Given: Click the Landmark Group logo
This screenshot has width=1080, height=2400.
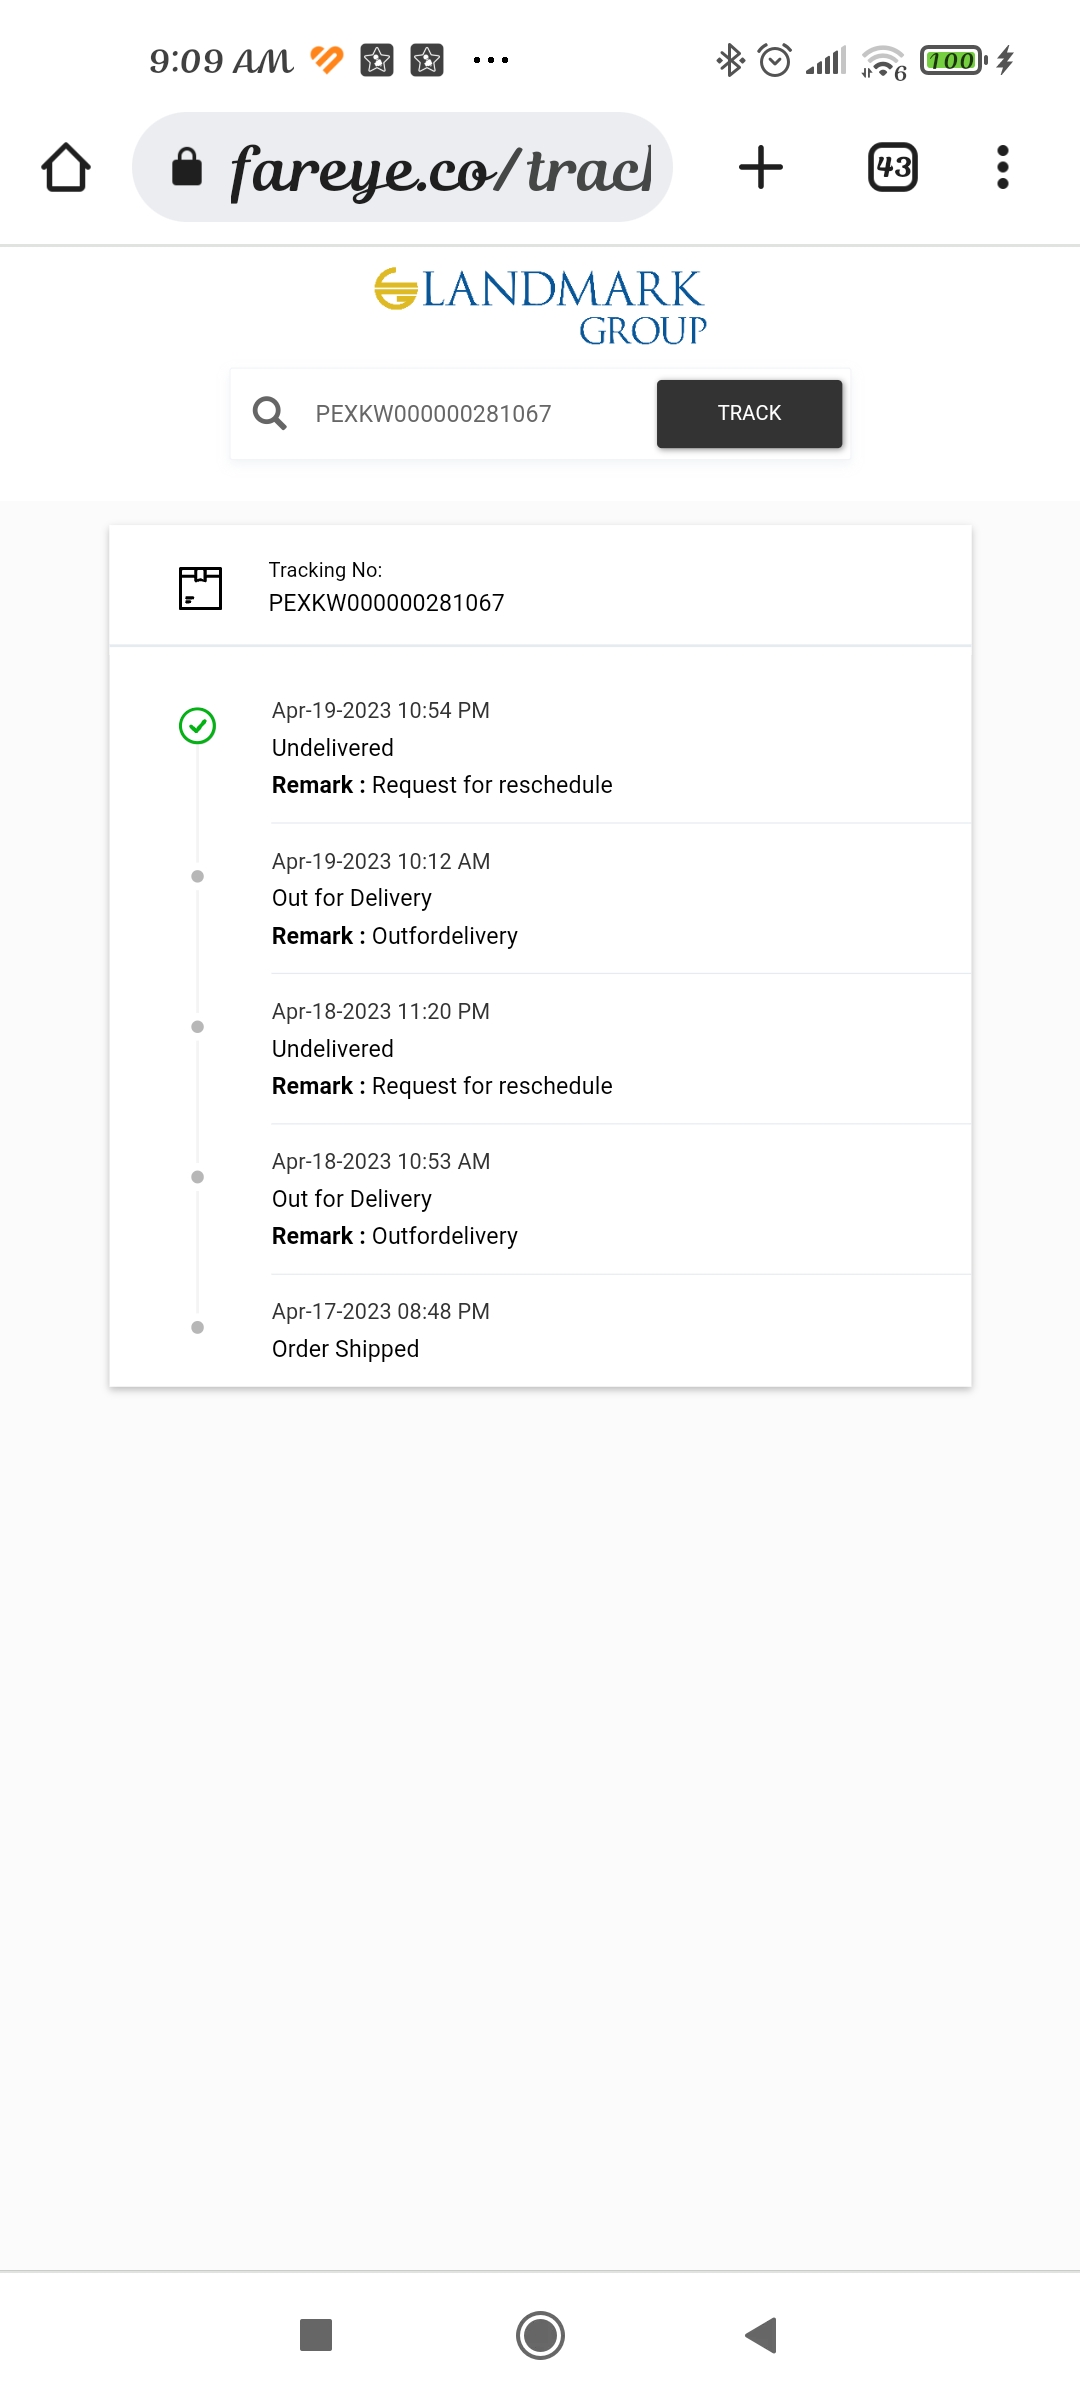Looking at the screenshot, I should point(541,306).
